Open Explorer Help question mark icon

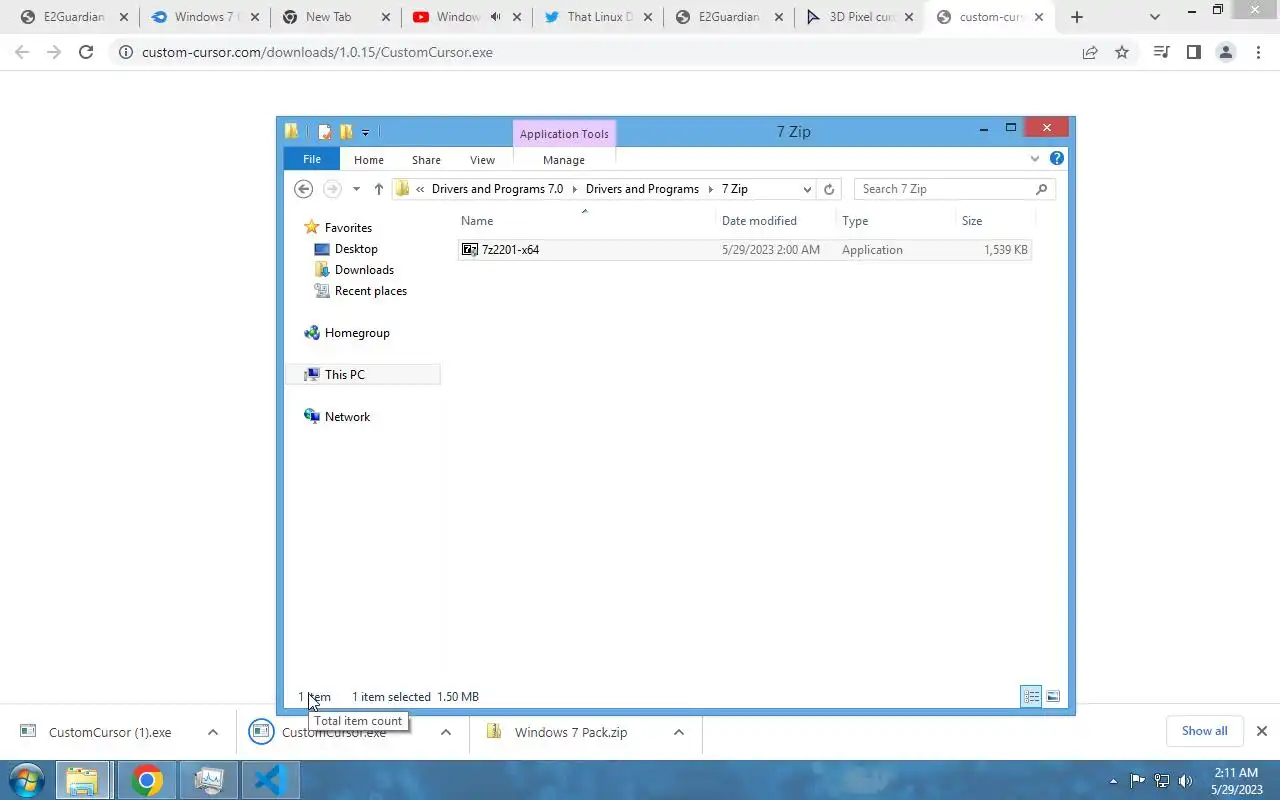(1057, 158)
